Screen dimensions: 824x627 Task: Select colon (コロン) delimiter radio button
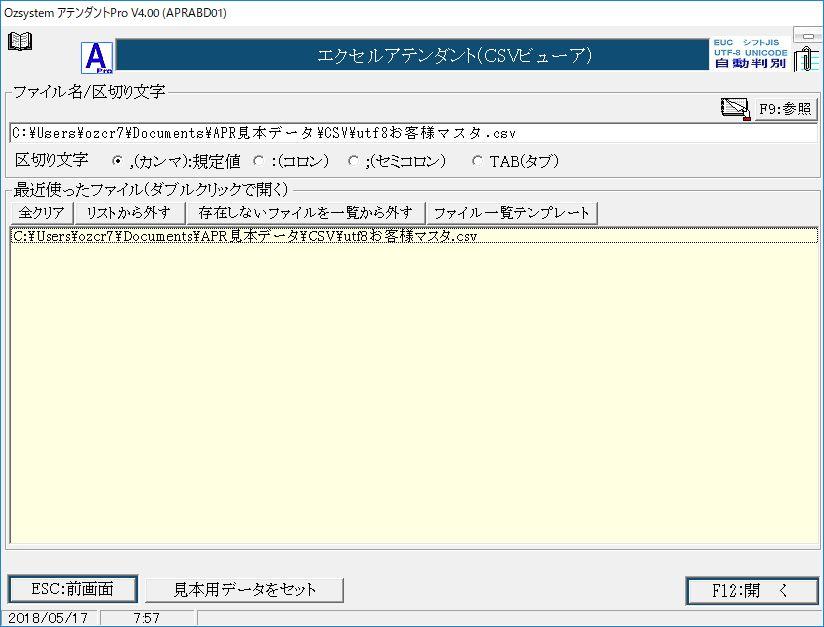click(x=258, y=161)
